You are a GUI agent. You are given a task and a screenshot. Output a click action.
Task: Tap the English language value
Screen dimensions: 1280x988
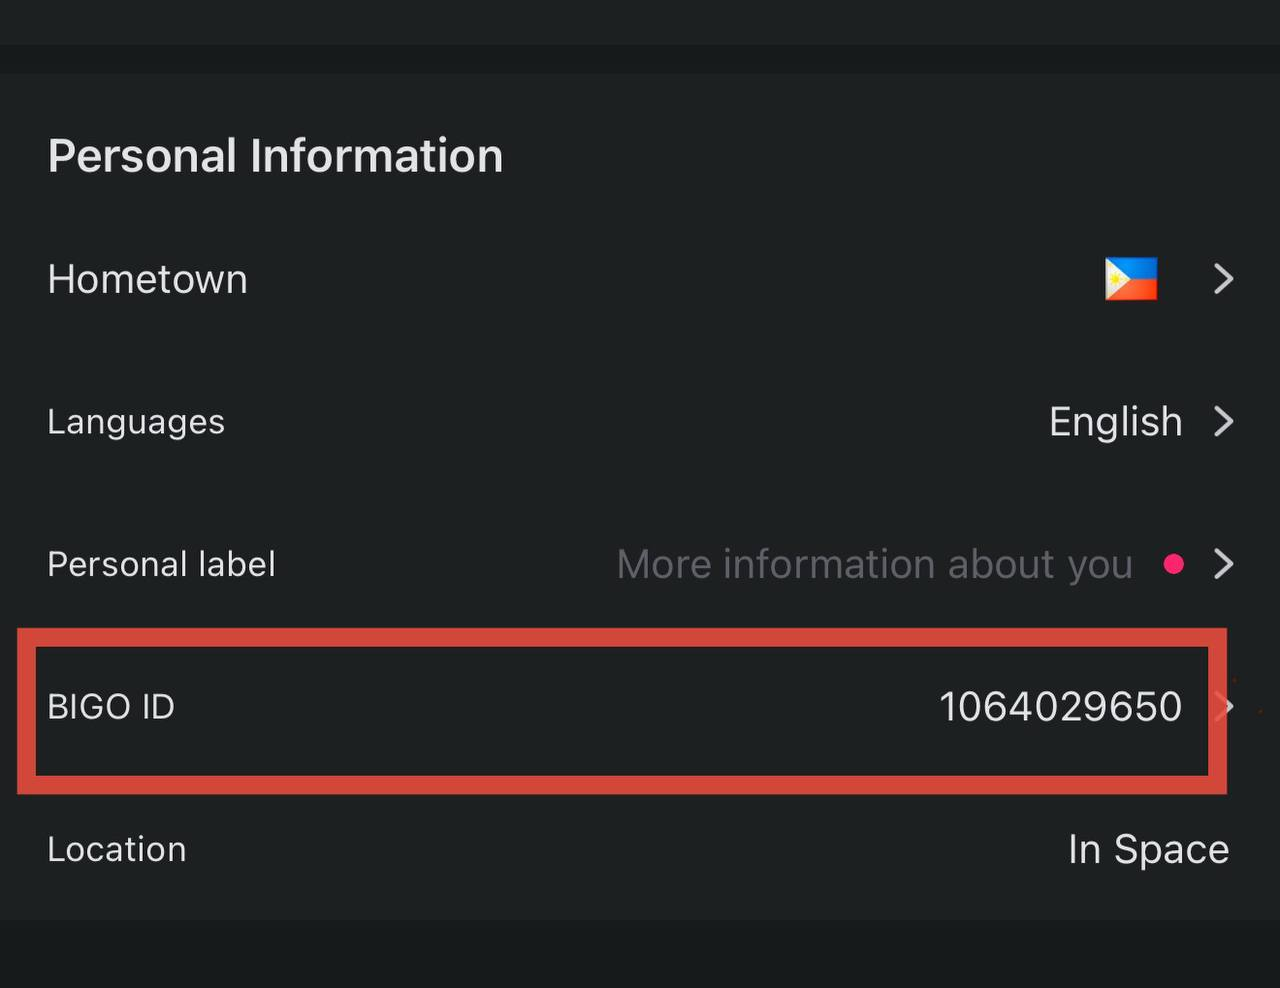tap(1115, 422)
